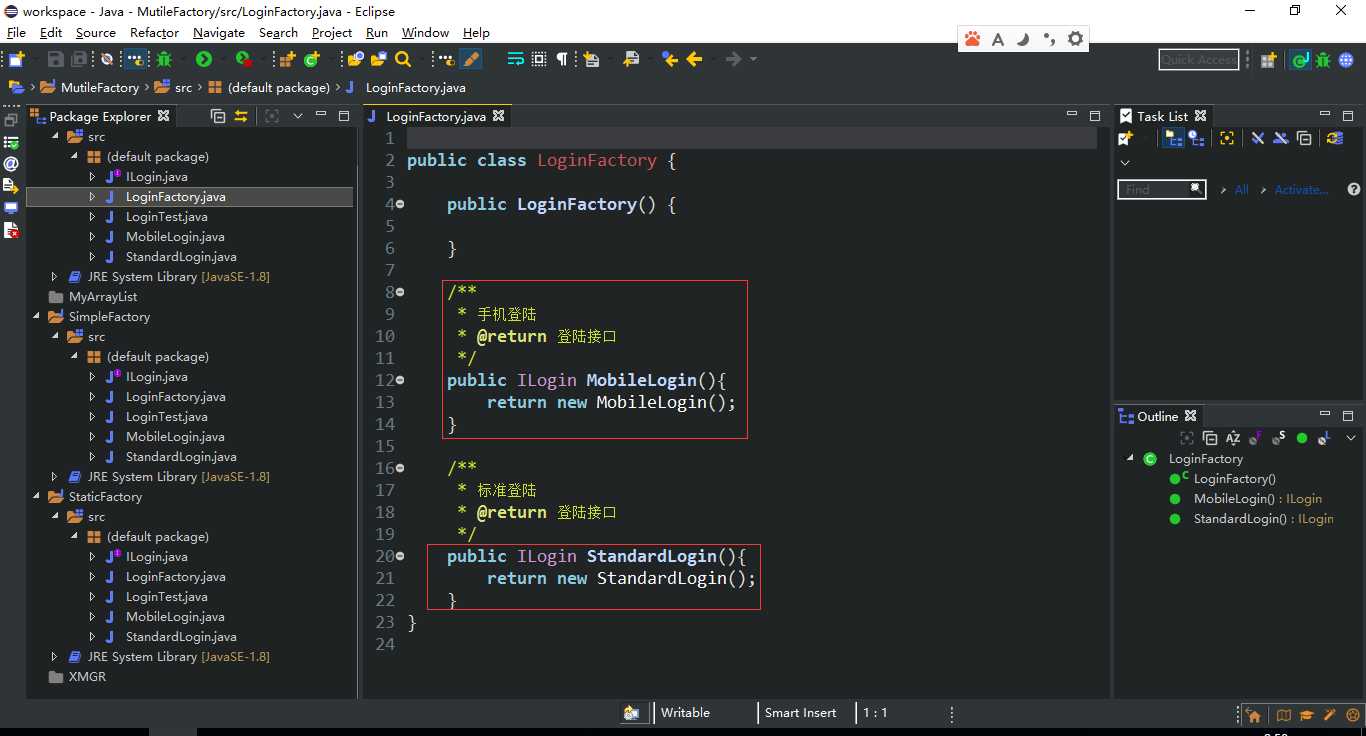This screenshot has width=1366, height=736.
Task: Open the Navigate menu
Action: 219,32
